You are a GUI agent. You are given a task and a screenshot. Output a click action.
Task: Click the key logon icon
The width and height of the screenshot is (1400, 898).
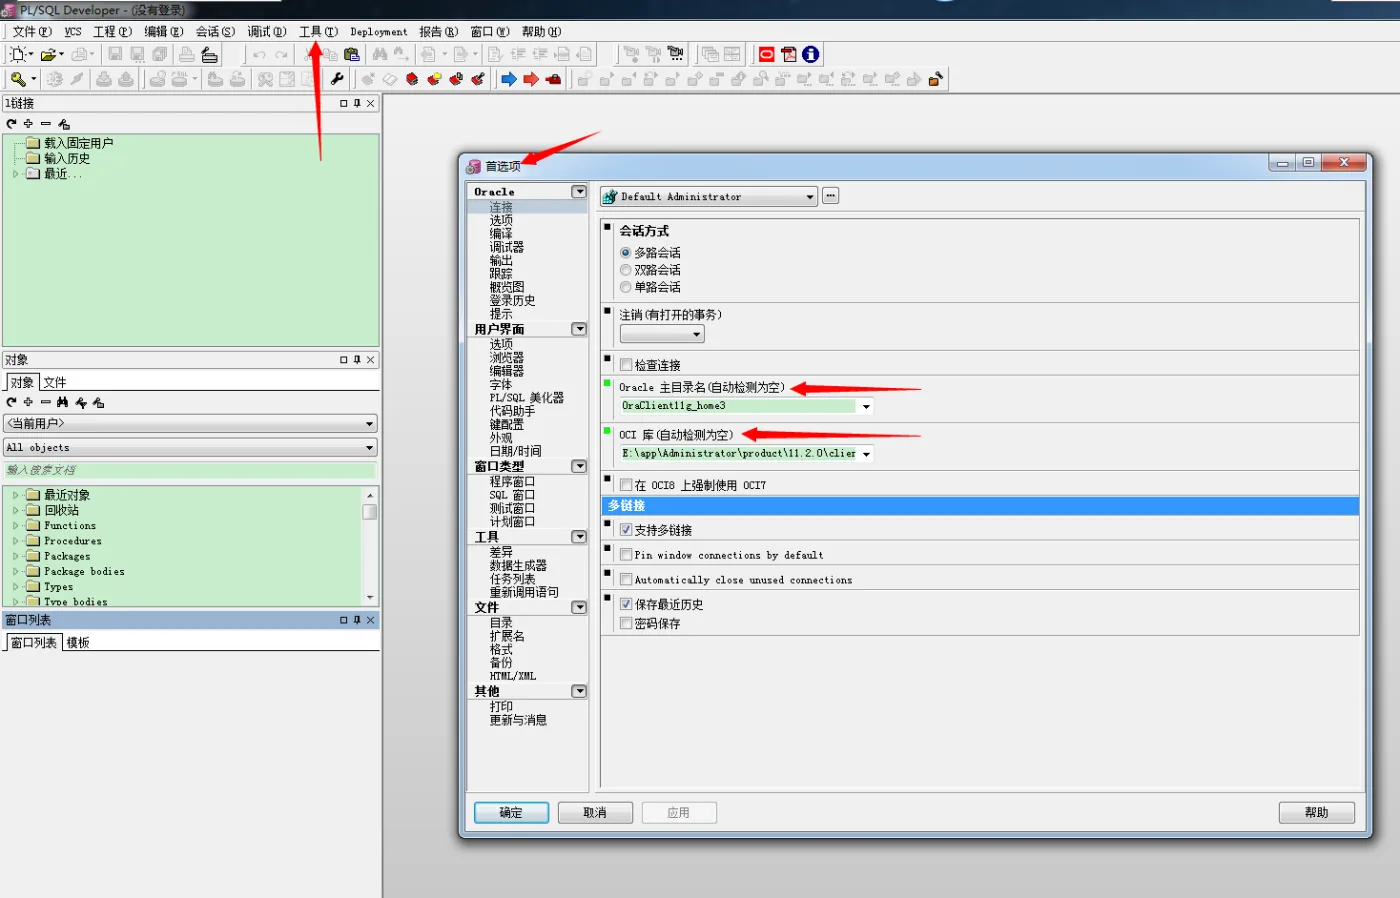18,79
